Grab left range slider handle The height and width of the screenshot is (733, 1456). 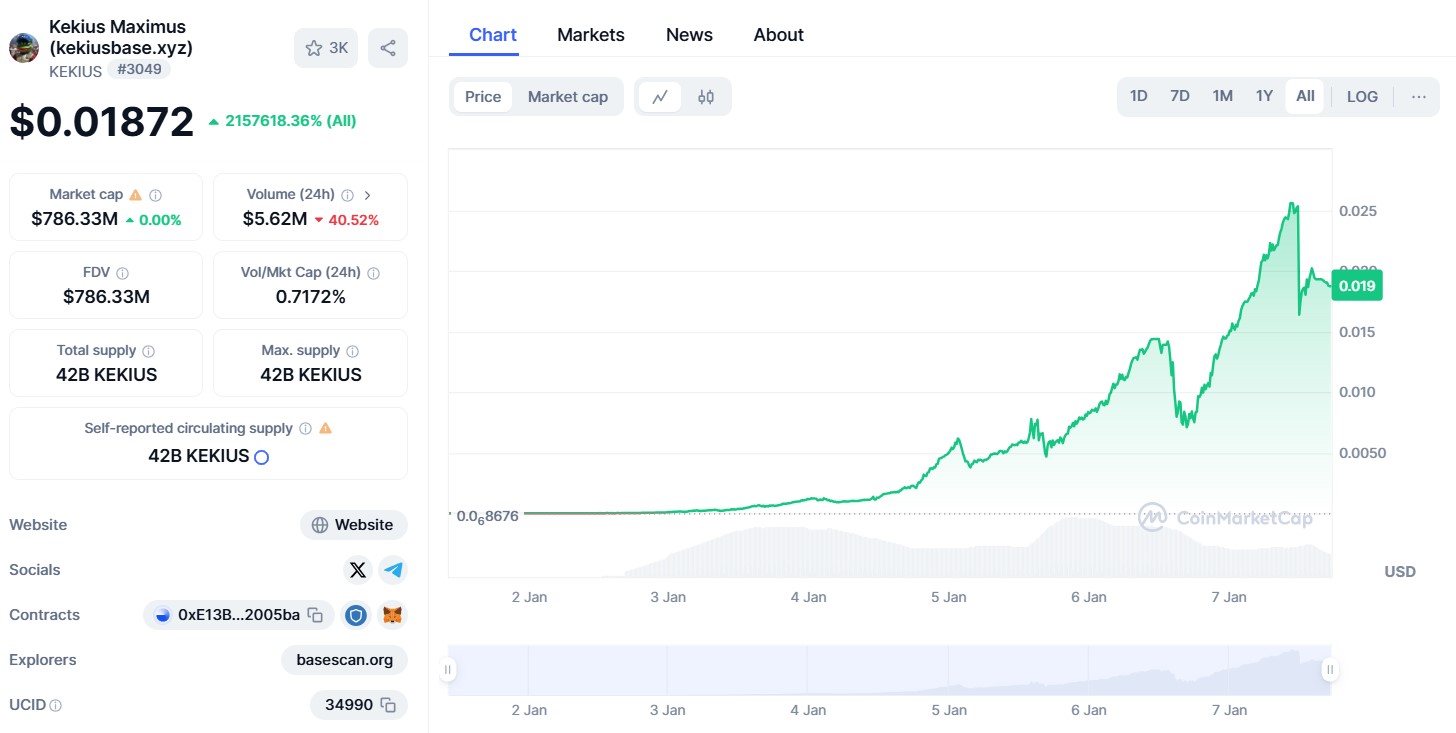(448, 669)
